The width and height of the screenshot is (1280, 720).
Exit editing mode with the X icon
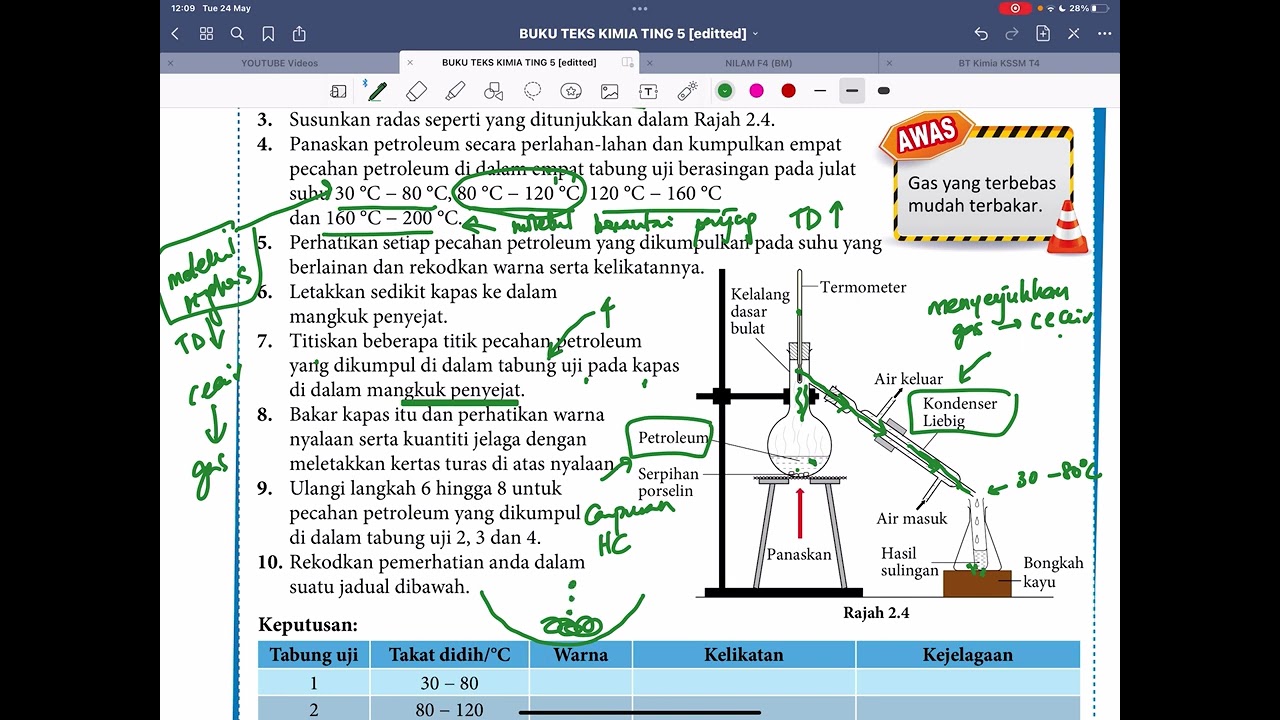coord(1074,34)
